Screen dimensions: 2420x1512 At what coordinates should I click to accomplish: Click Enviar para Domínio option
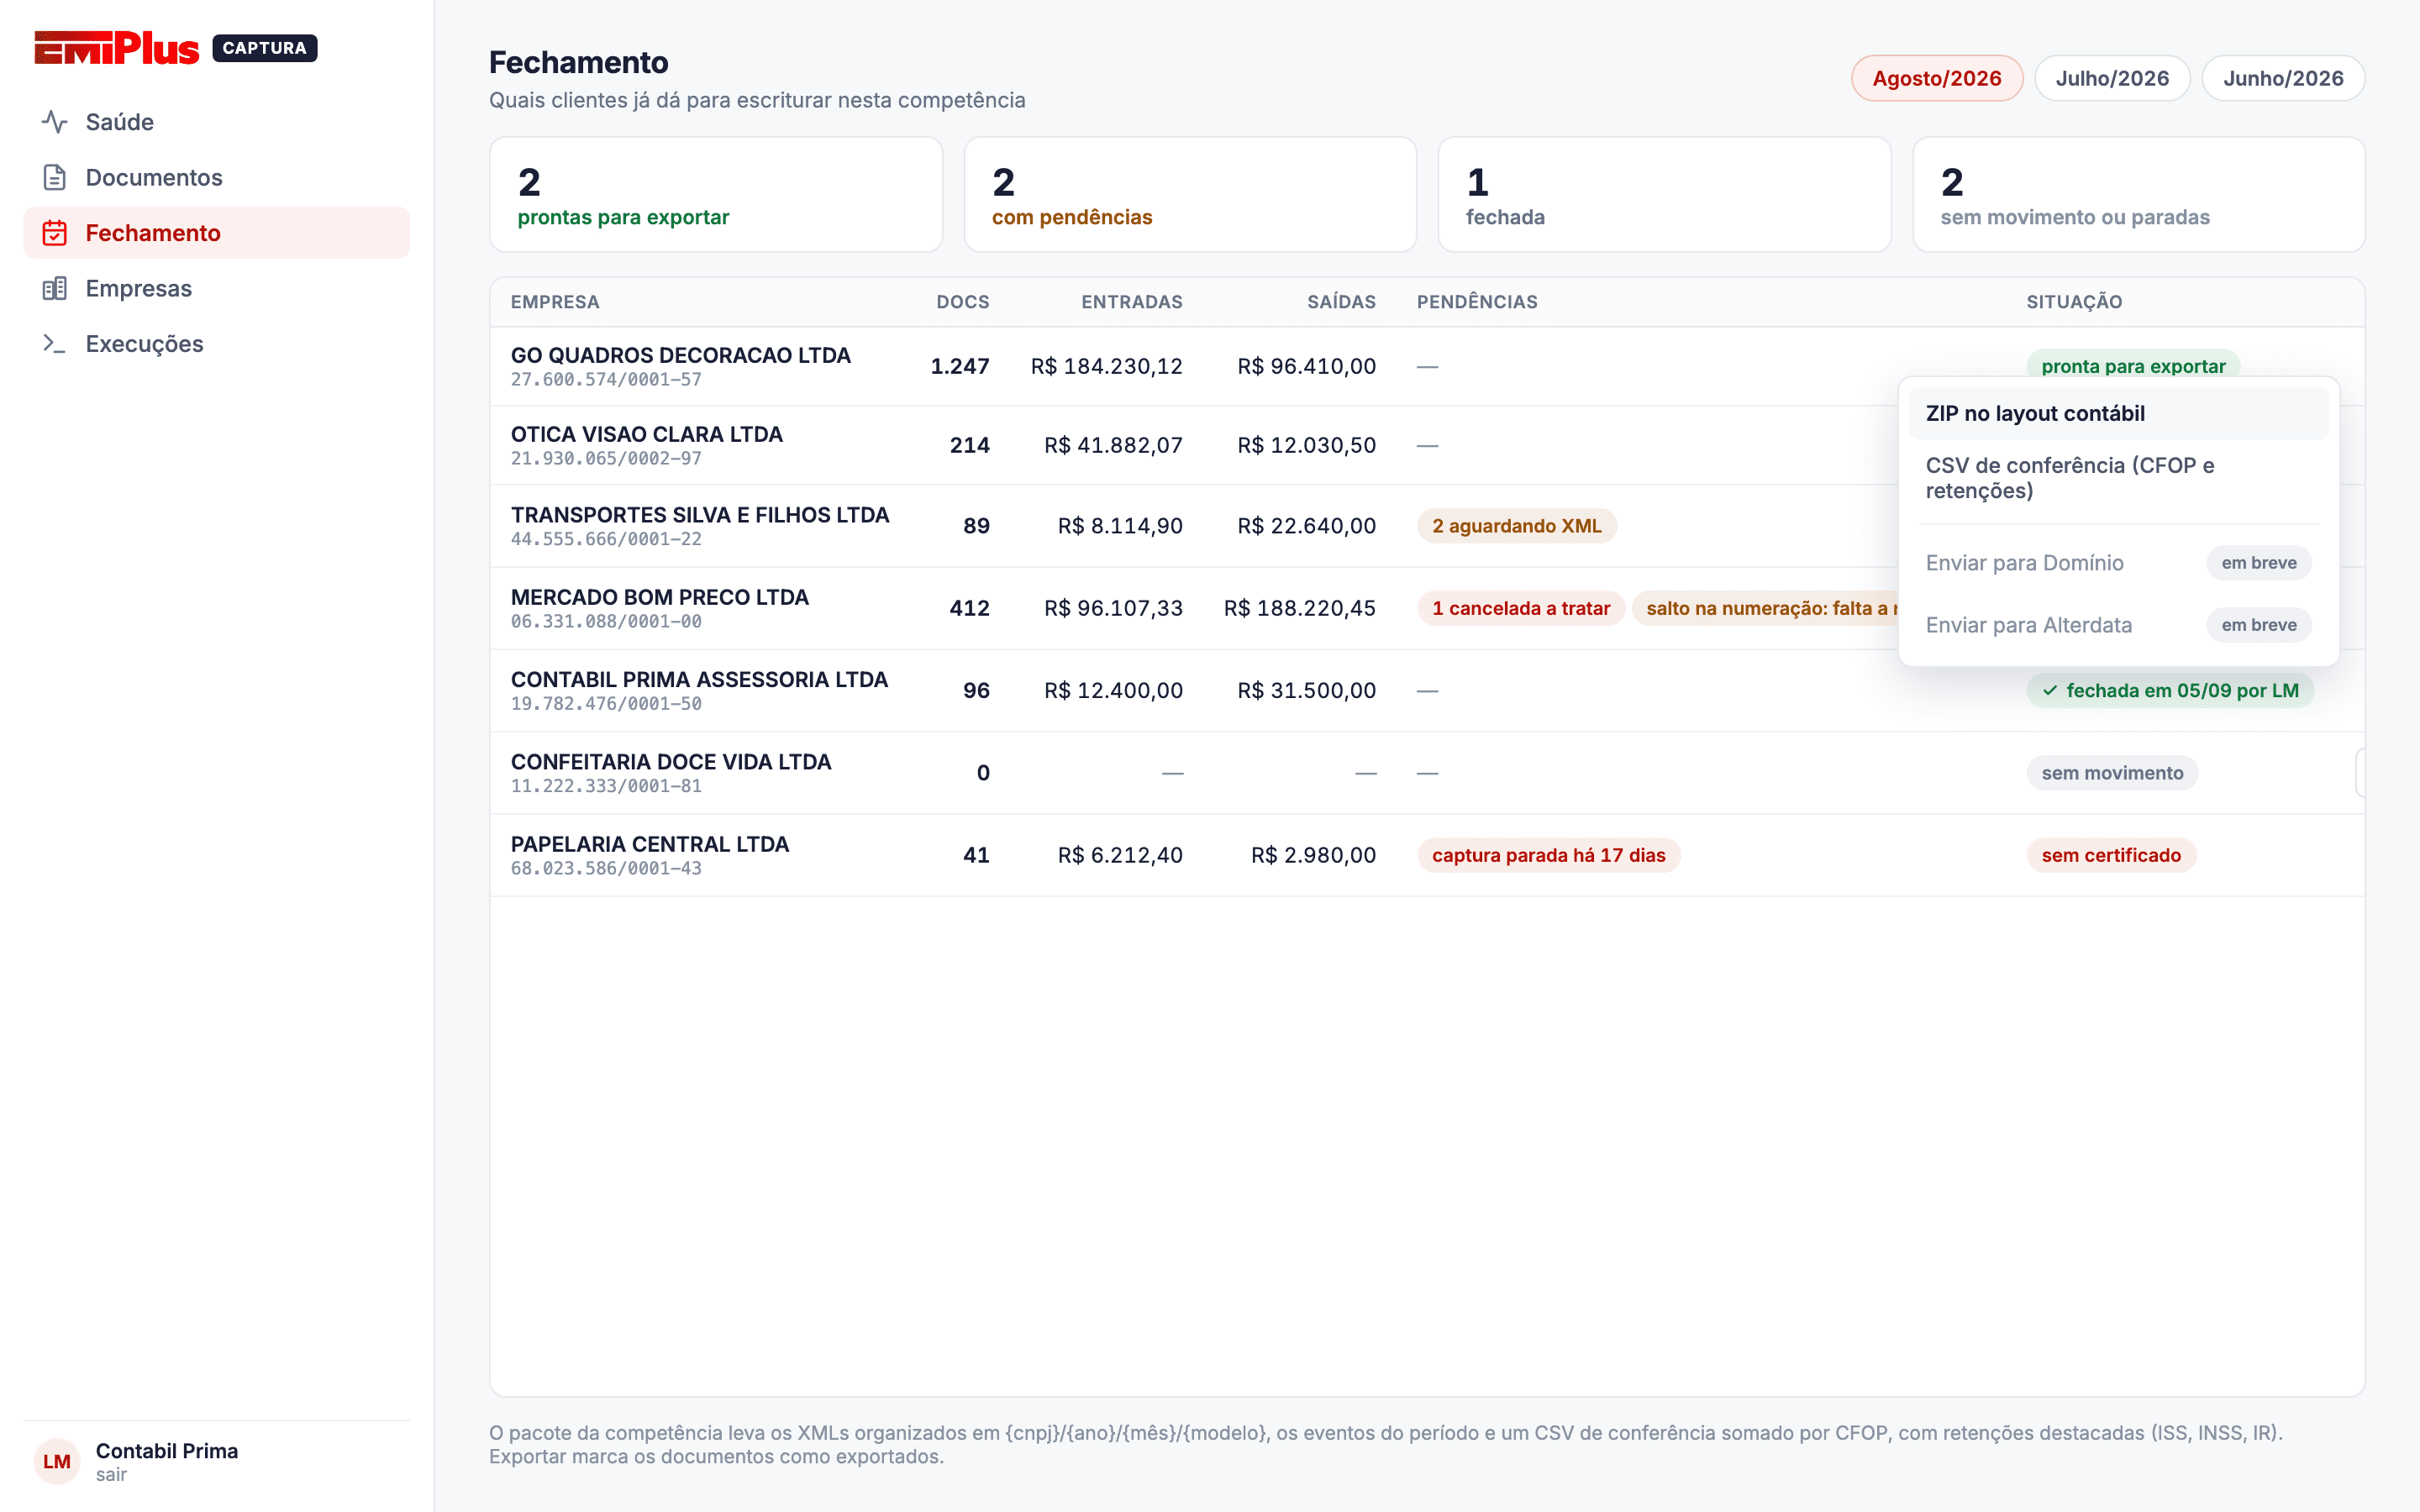[2118, 563]
